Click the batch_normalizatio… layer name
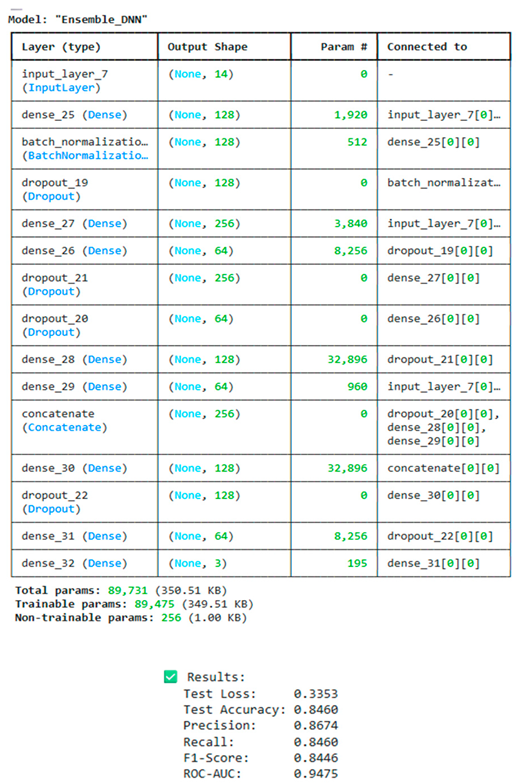Screen dimensions: 518x784 [85, 142]
